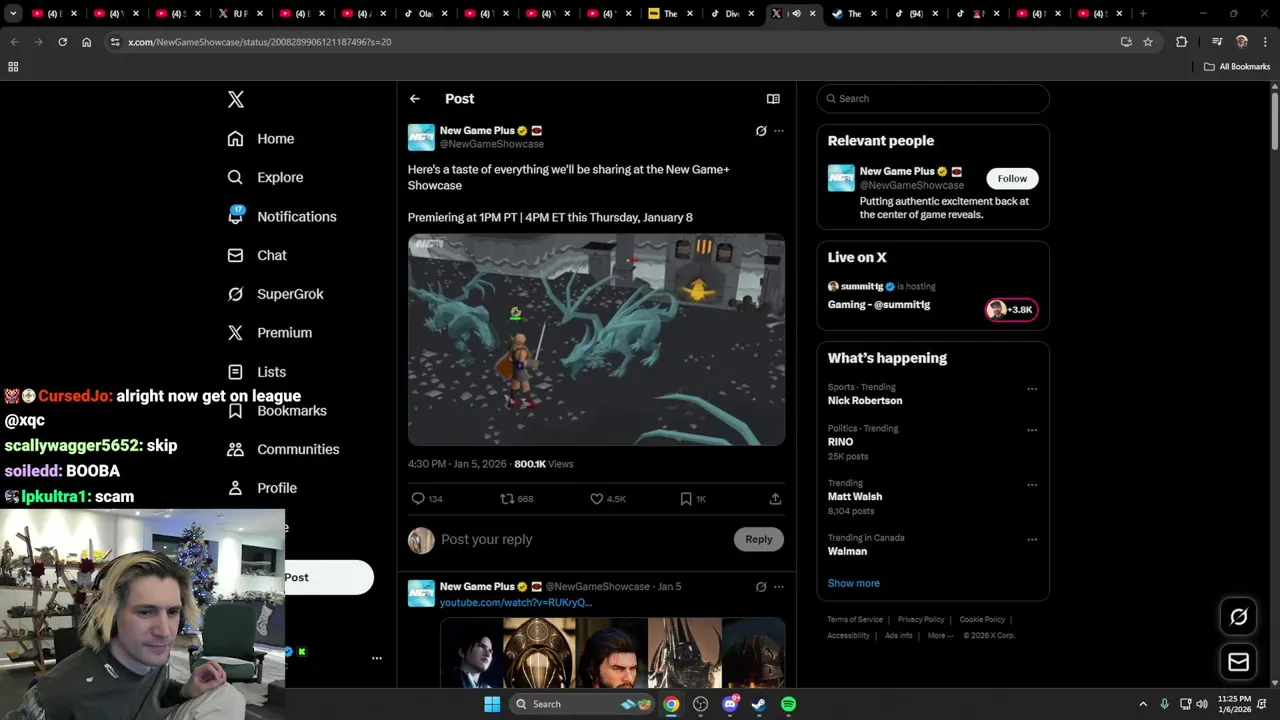The height and width of the screenshot is (720, 1280).
Task: Click the back arrow beside Post header
Action: coord(414,99)
